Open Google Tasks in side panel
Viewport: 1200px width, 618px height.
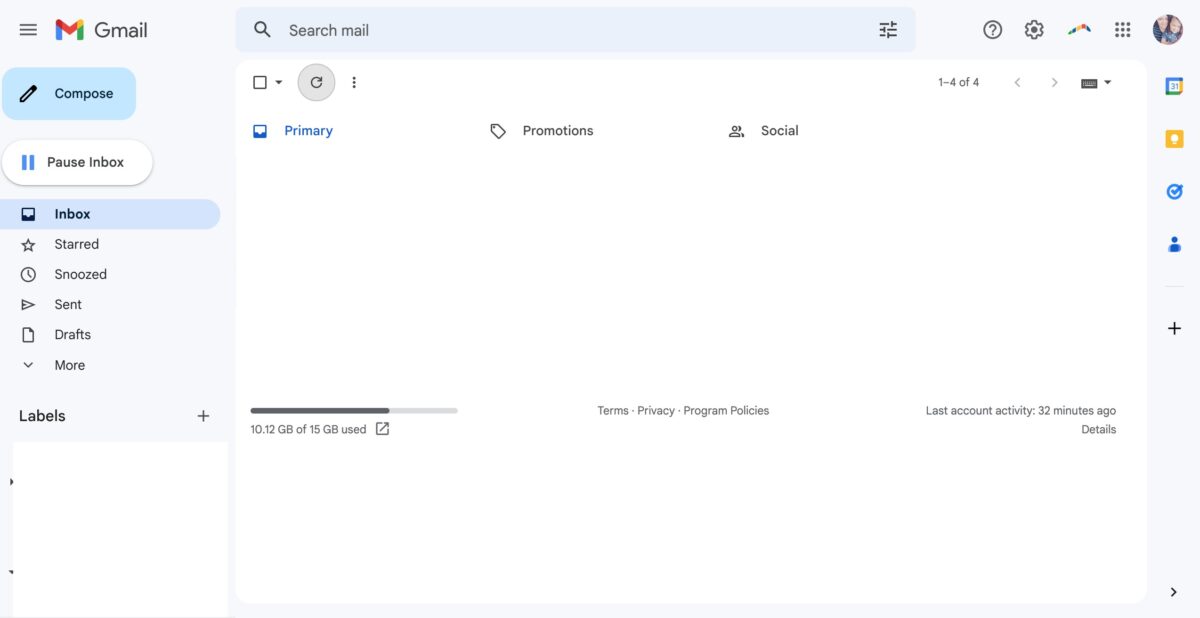pos(1174,191)
